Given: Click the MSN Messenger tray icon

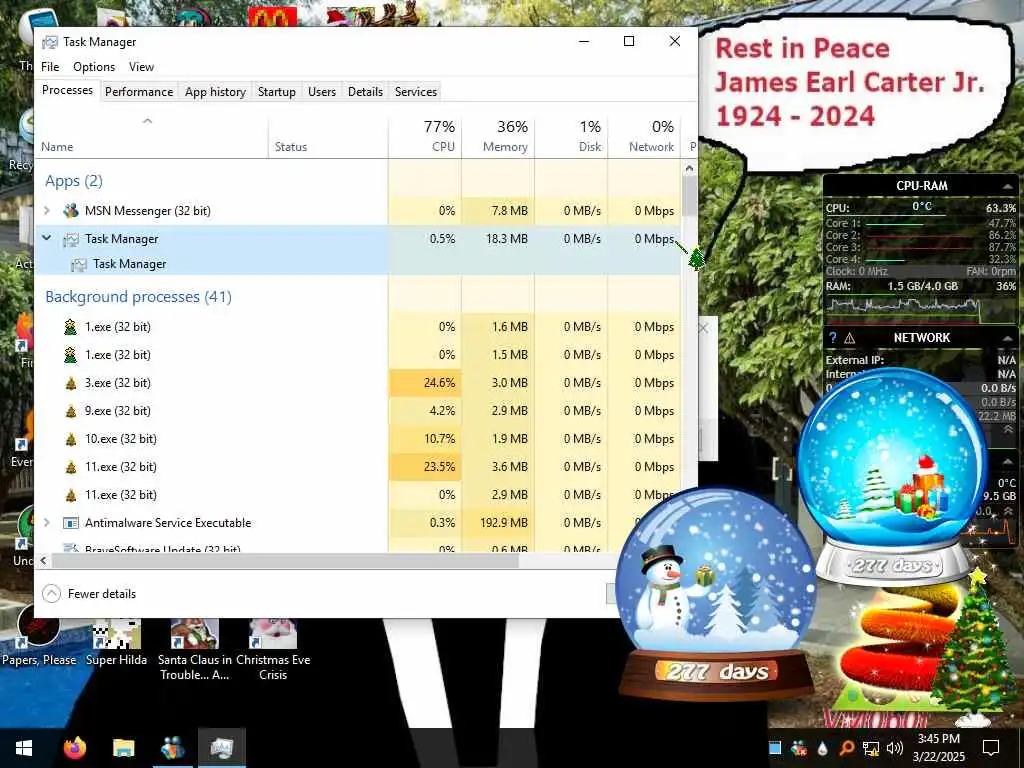Looking at the screenshot, I should tap(798, 748).
